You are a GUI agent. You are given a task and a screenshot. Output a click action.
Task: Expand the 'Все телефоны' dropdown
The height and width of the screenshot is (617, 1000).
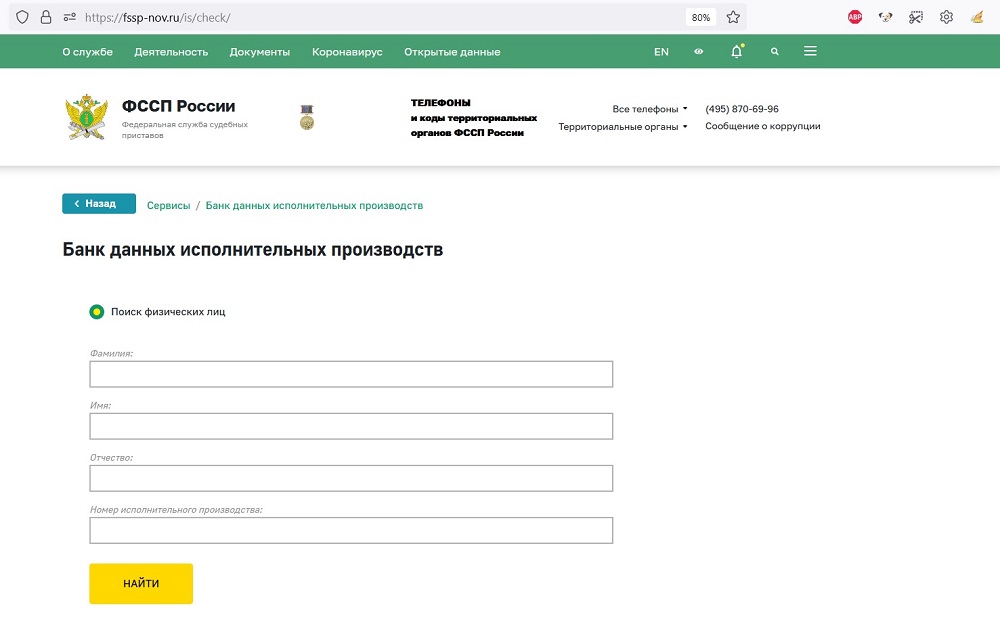650,109
